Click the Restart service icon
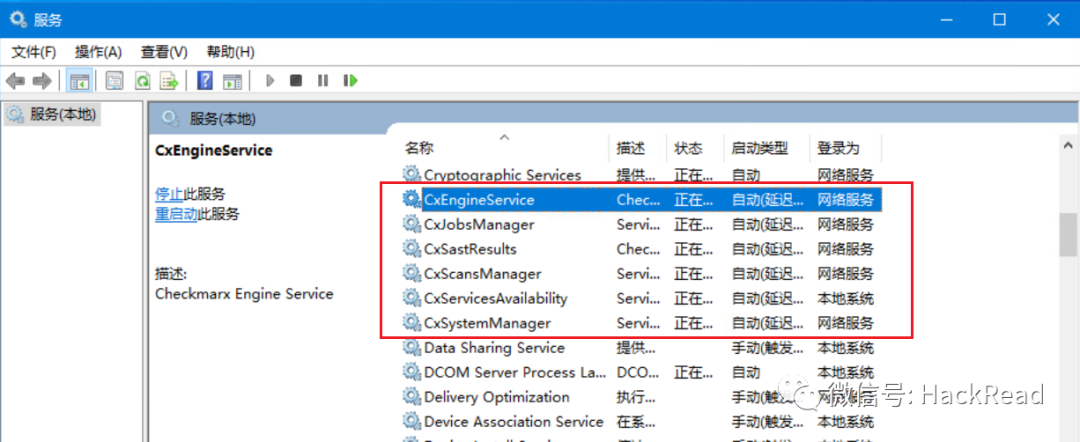This screenshot has width=1080, height=442. click(351, 81)
